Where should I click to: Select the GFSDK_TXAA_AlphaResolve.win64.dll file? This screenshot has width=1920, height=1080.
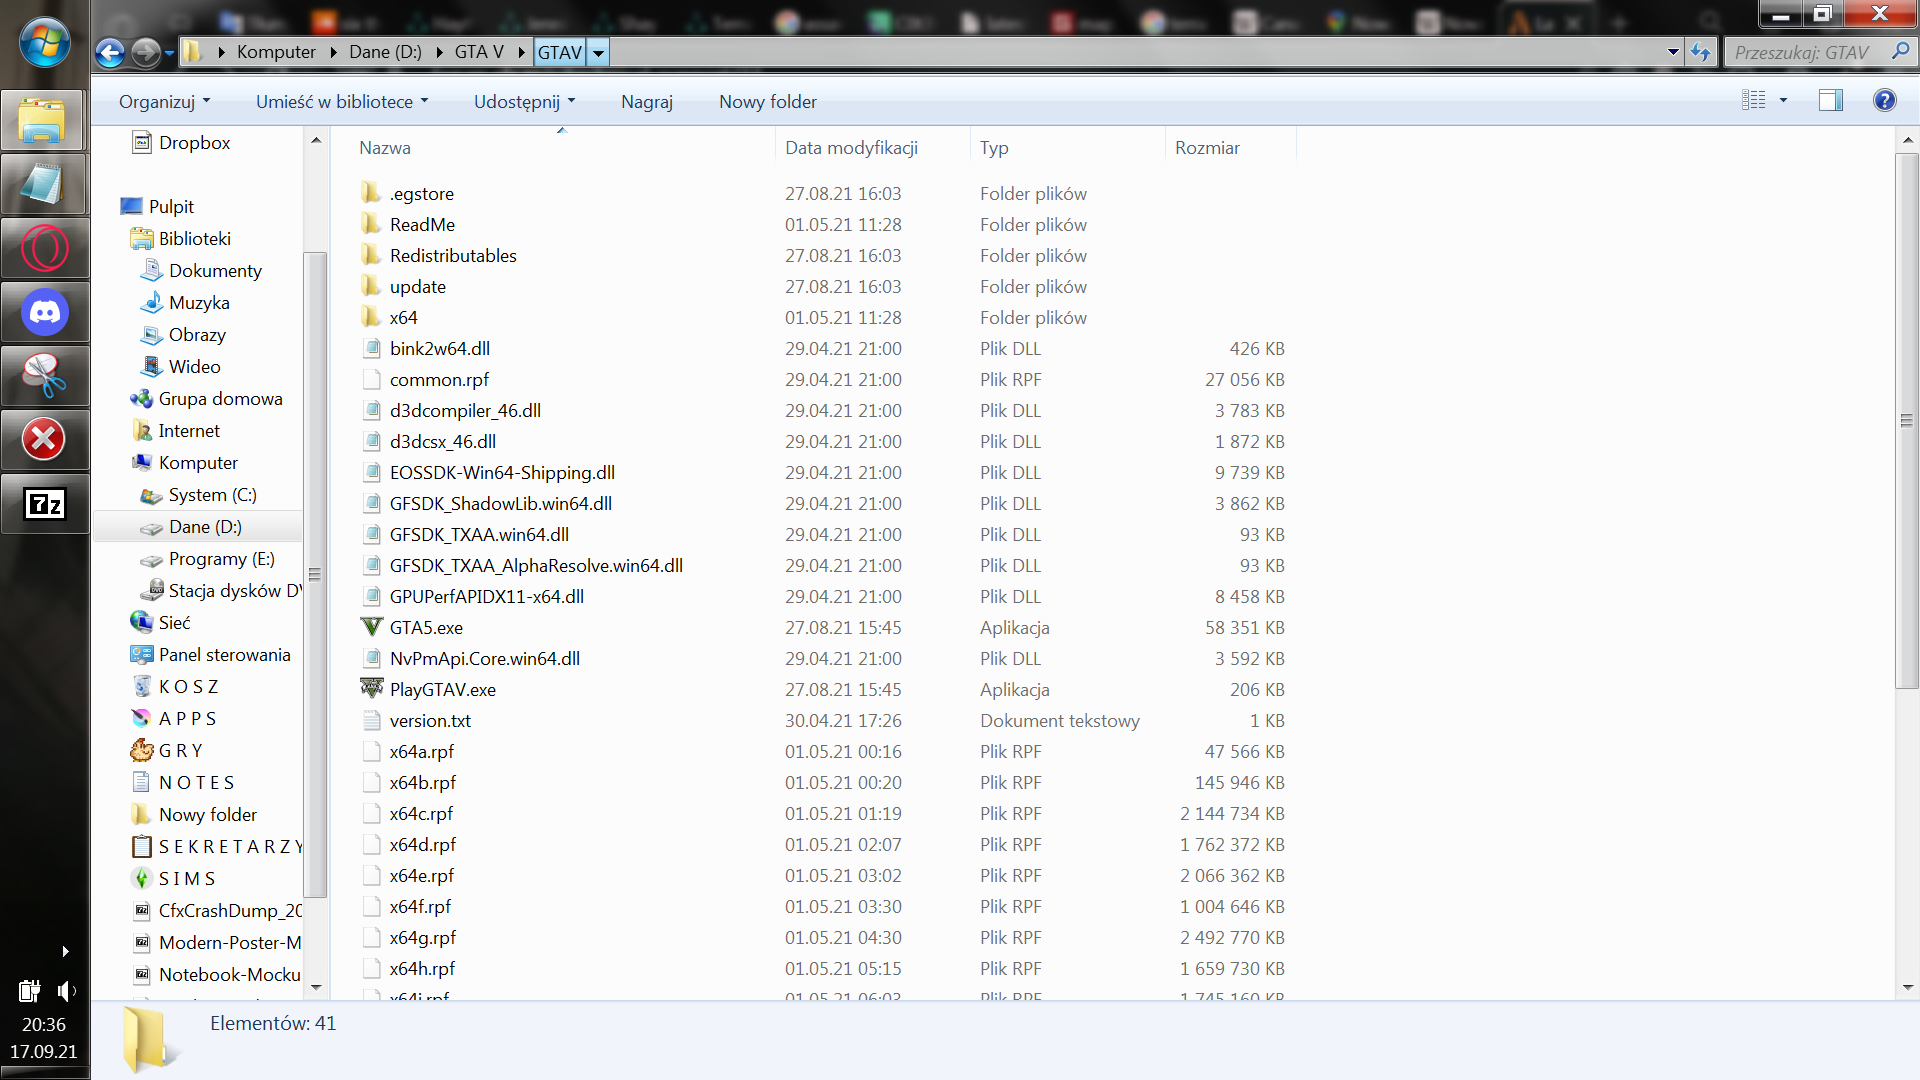(x=536, y=565)
